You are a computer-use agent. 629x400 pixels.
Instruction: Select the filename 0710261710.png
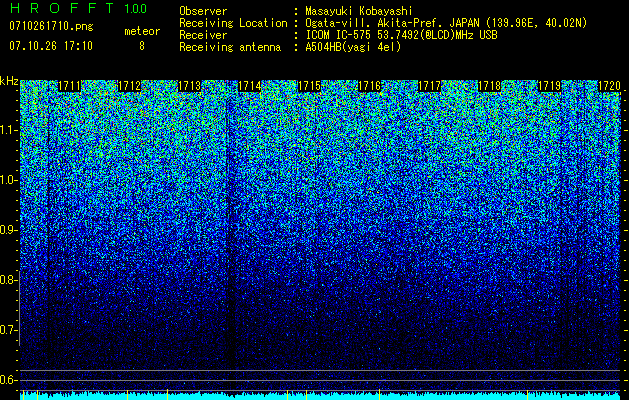point(51,26)
